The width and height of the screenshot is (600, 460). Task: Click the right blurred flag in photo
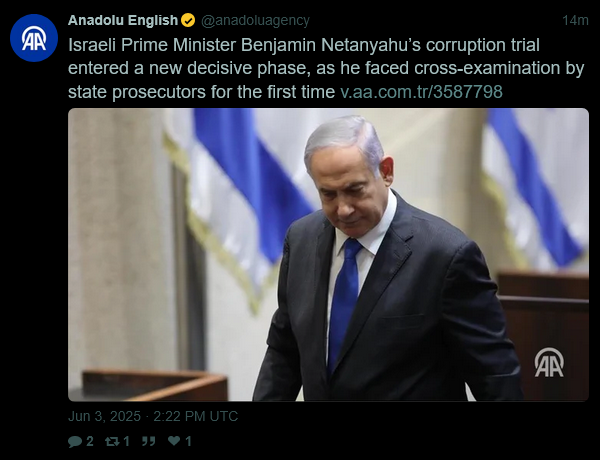click(x=536, y=189)
